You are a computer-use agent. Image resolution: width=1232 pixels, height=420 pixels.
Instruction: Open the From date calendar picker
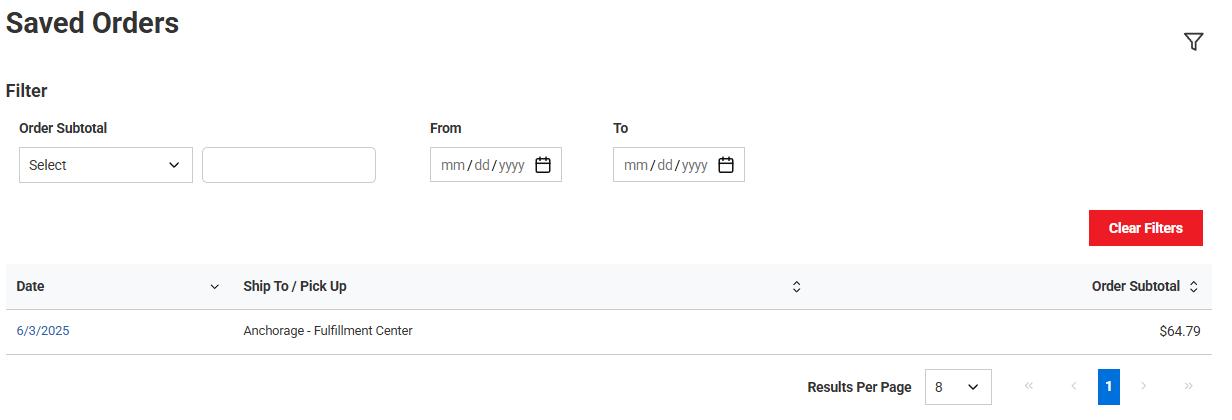tap(543, 165)
